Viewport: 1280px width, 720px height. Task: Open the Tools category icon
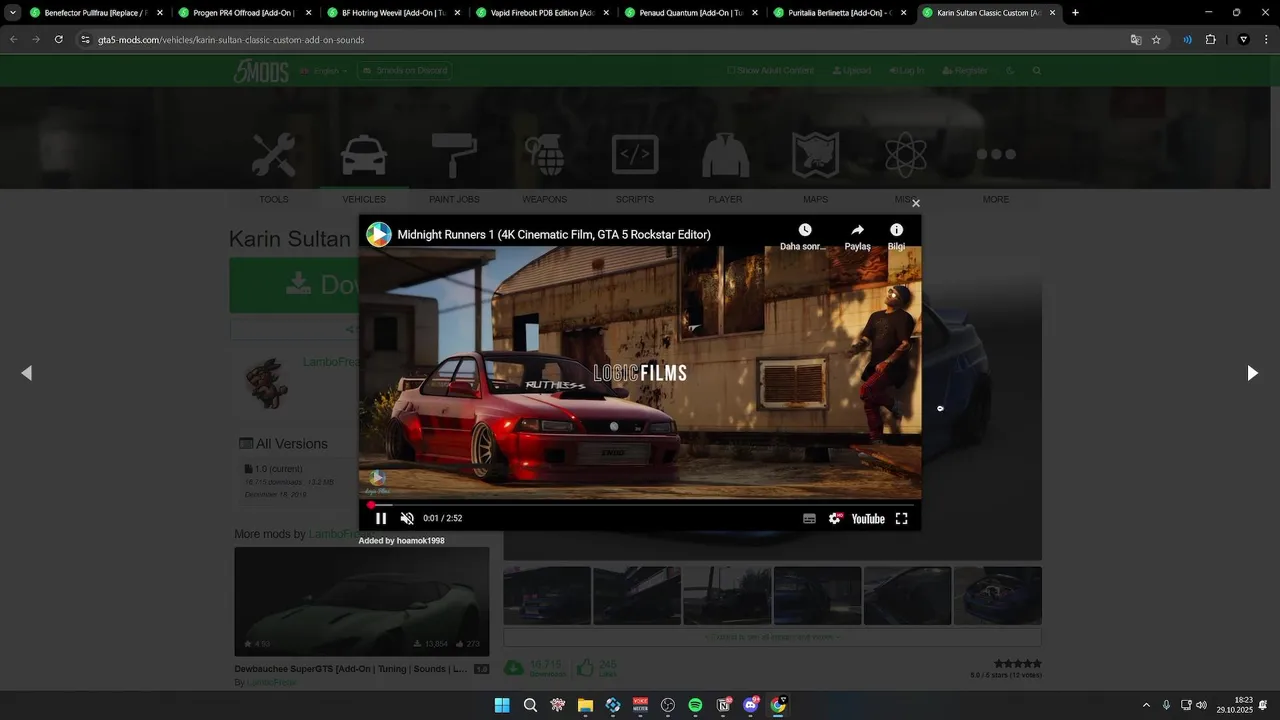[274, 155]
